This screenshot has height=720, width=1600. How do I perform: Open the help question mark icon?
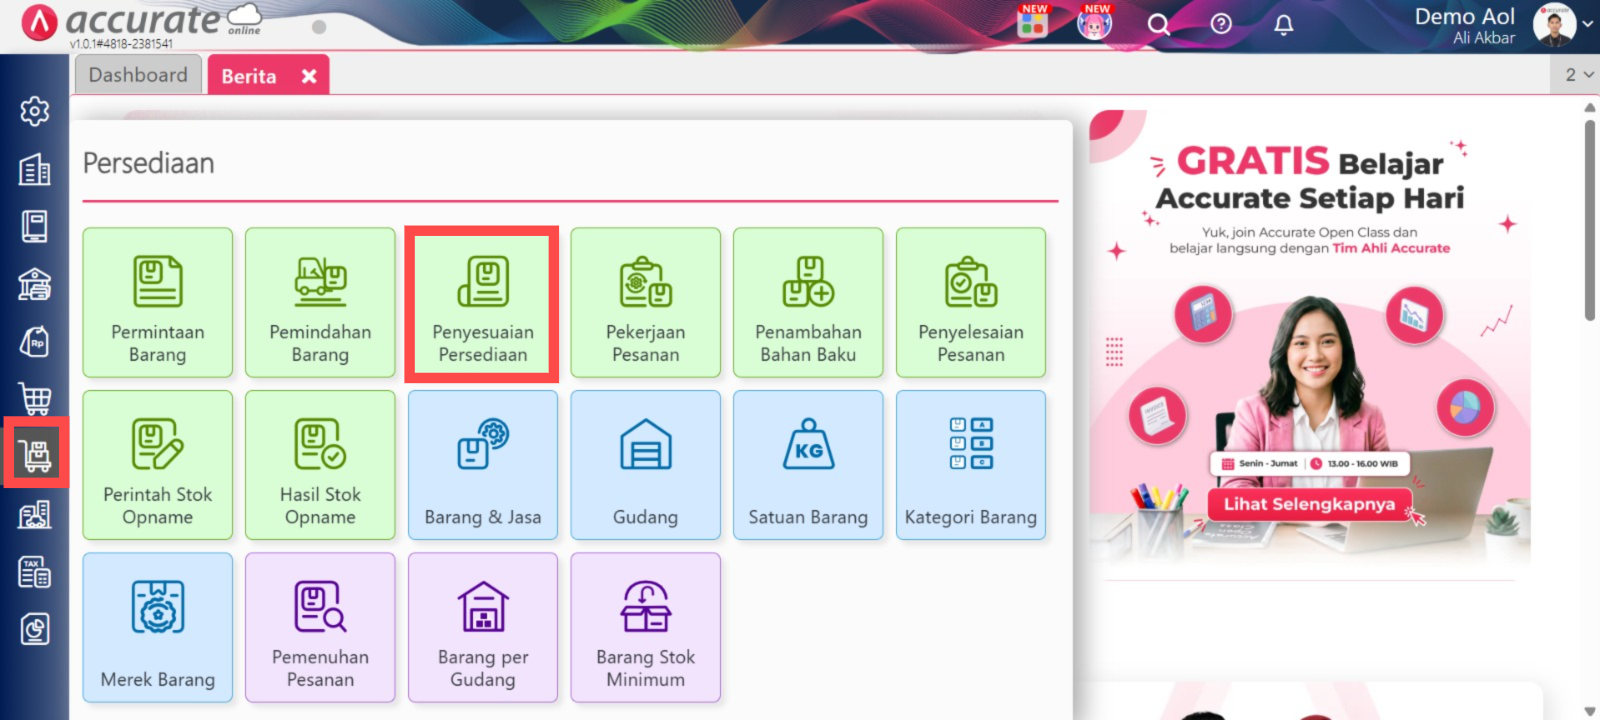tap(1221, 24)
